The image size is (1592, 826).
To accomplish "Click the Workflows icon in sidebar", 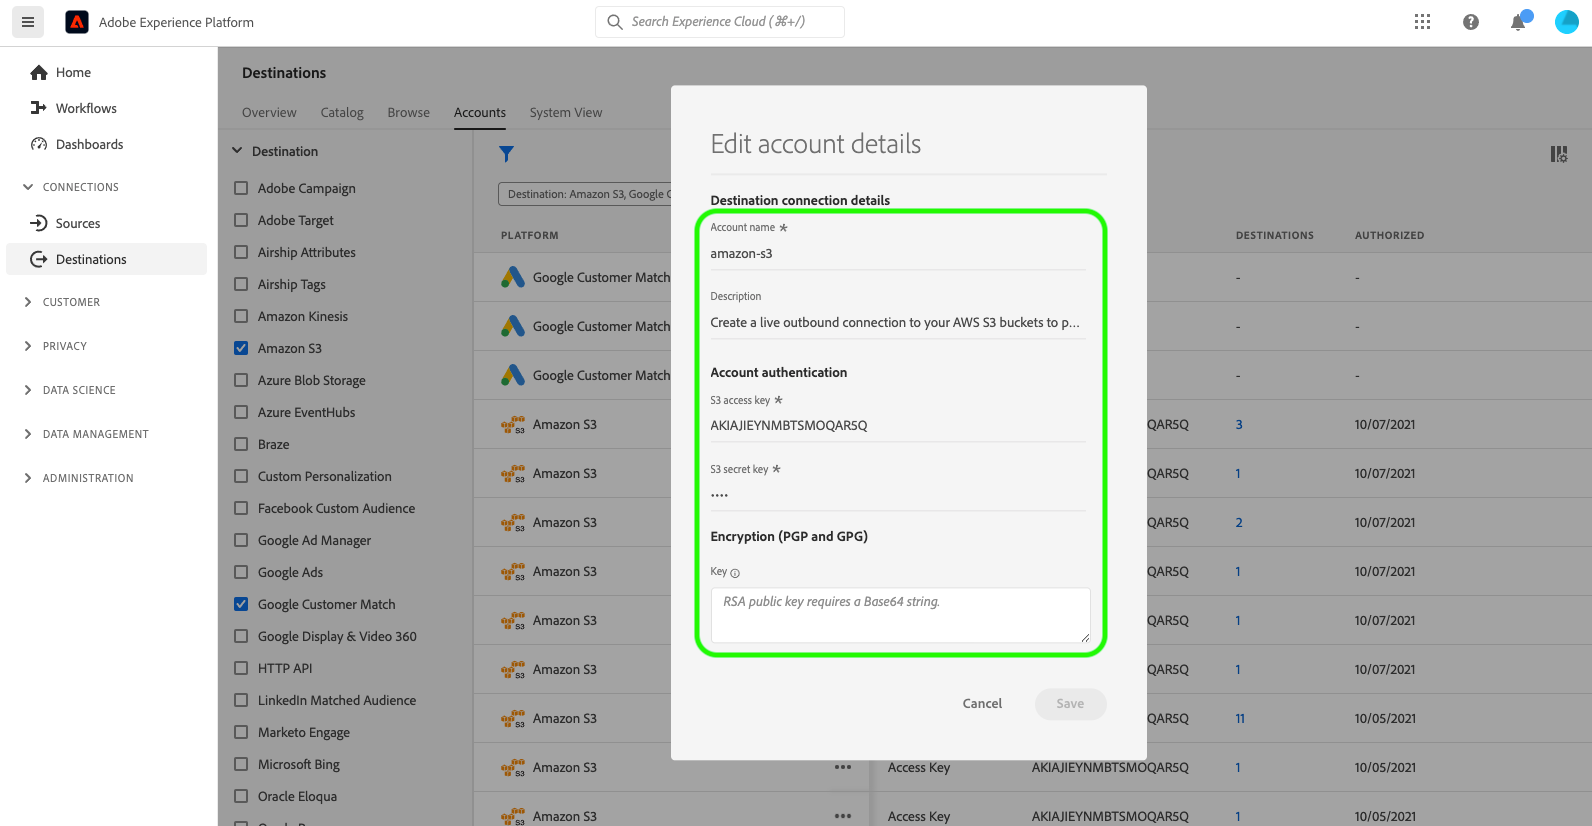I will click(x=39, y=108).
